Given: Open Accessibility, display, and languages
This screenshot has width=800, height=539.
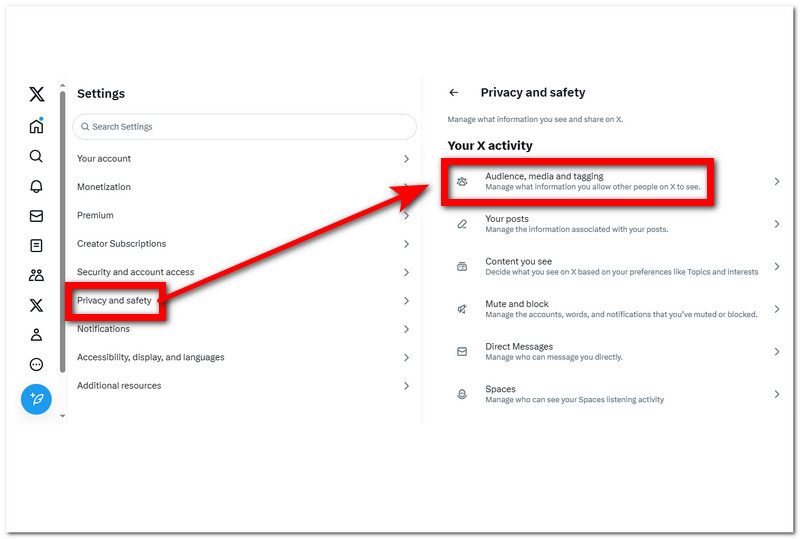Looking at the screenshot, I should click(150, 357).
